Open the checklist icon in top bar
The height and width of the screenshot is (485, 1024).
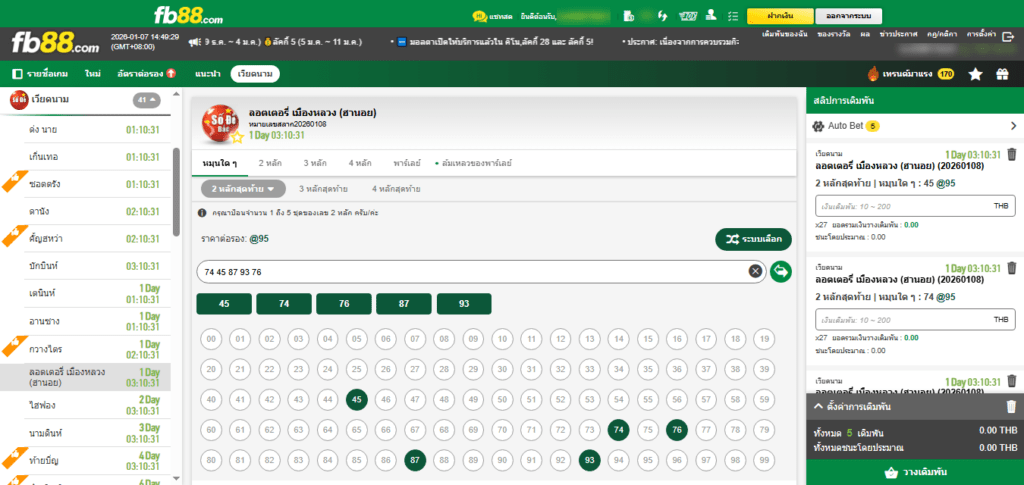point(732,15)
